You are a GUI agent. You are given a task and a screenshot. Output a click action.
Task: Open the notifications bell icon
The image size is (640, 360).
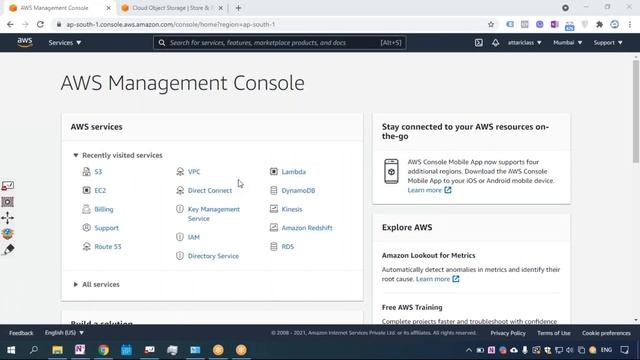click(x=495, y=42)
